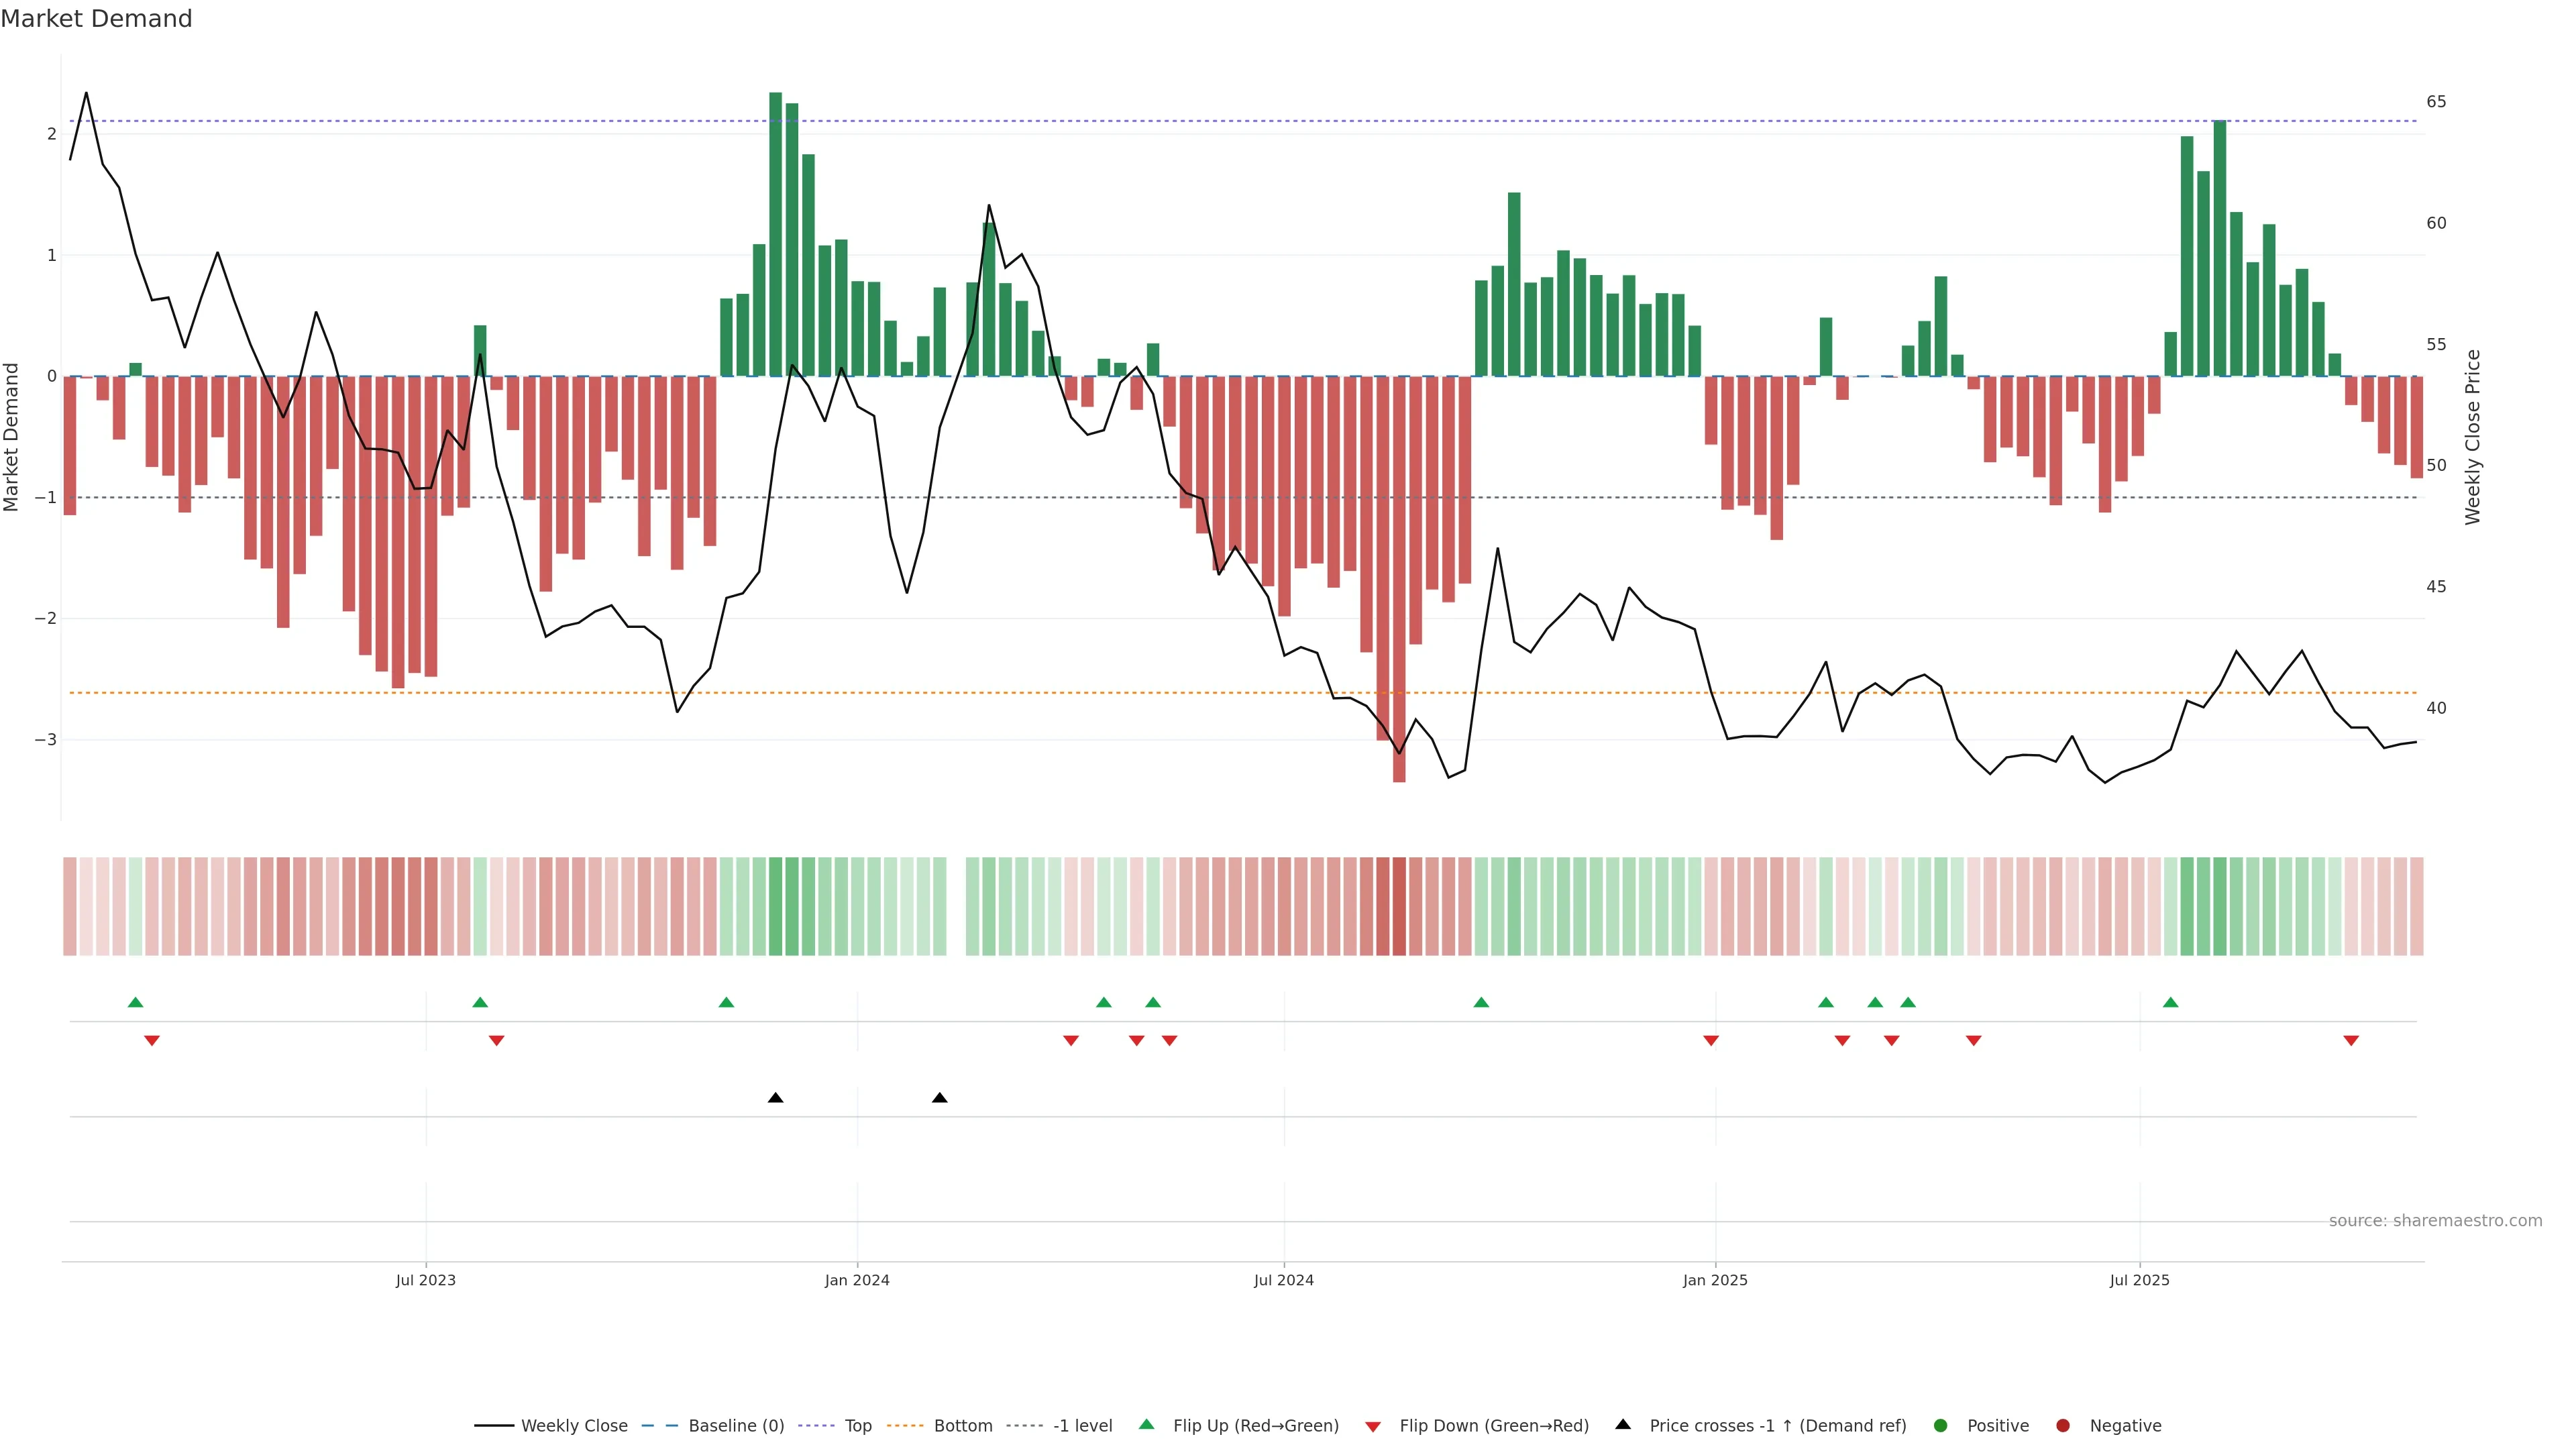Click the first green flip-up marker on the left
This screenshot has width=2576, height=1449.
[135, 1002]
